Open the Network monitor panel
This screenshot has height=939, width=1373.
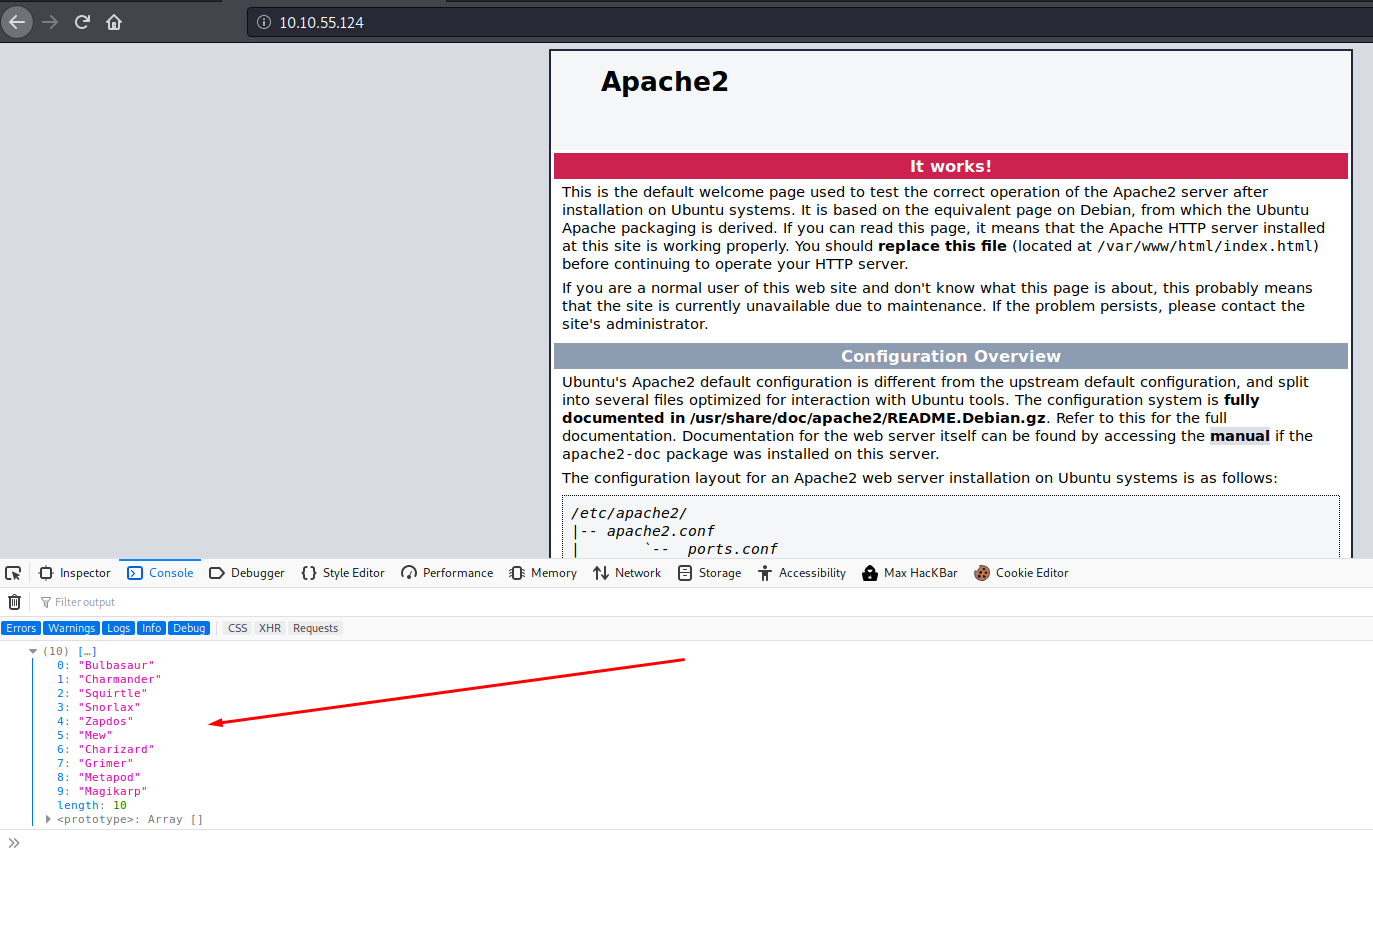[627, 573]
